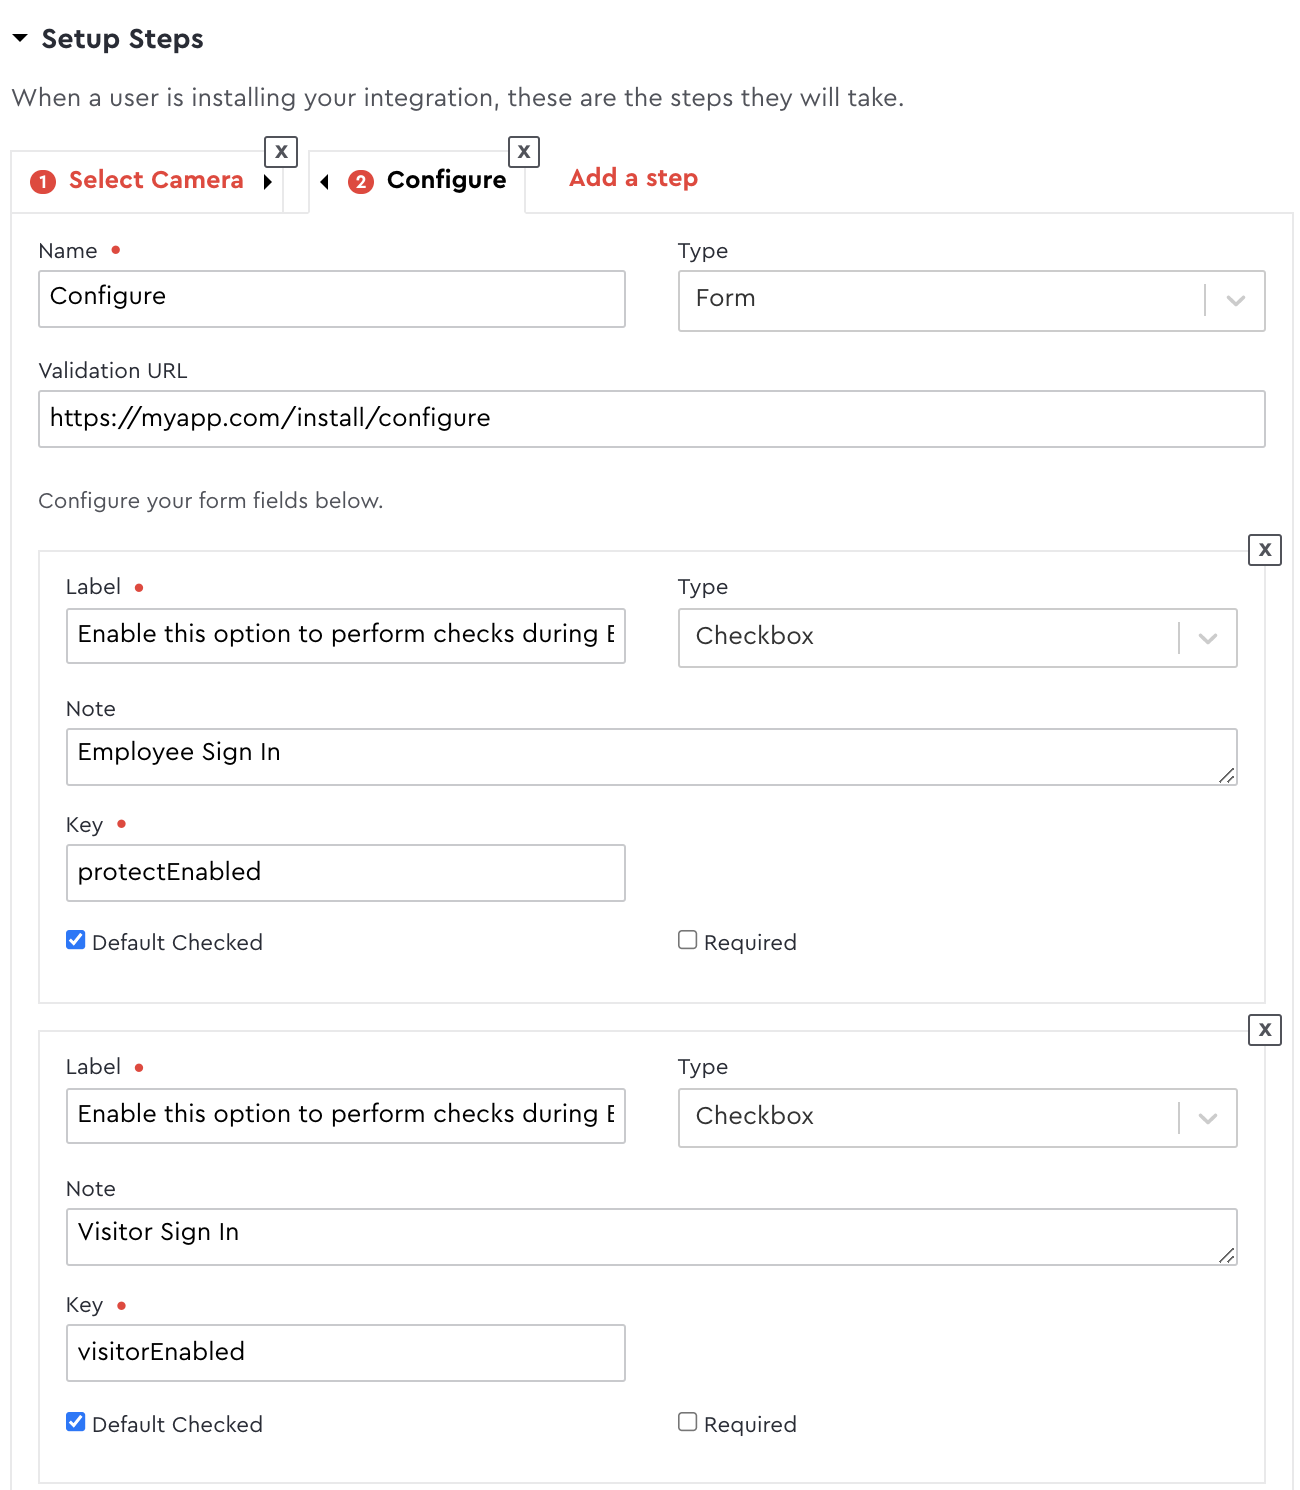Click the Add a step link

[633, 178]
